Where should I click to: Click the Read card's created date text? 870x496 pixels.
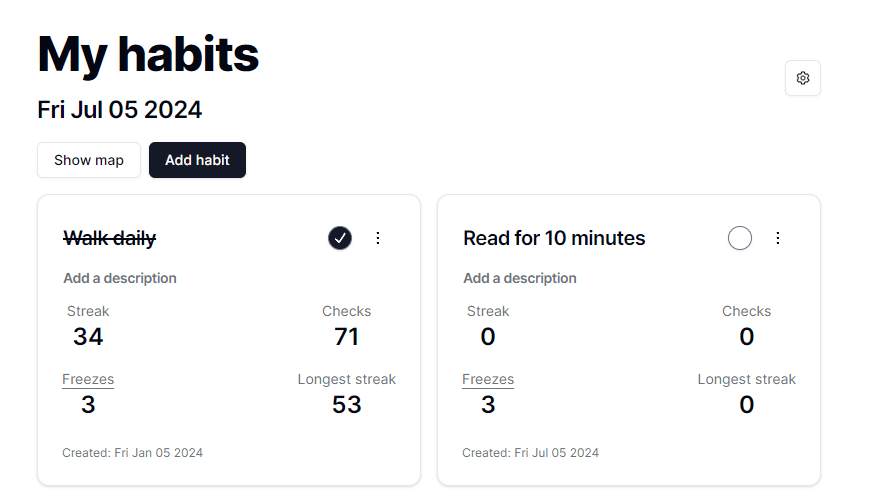[x=530, y=453]
